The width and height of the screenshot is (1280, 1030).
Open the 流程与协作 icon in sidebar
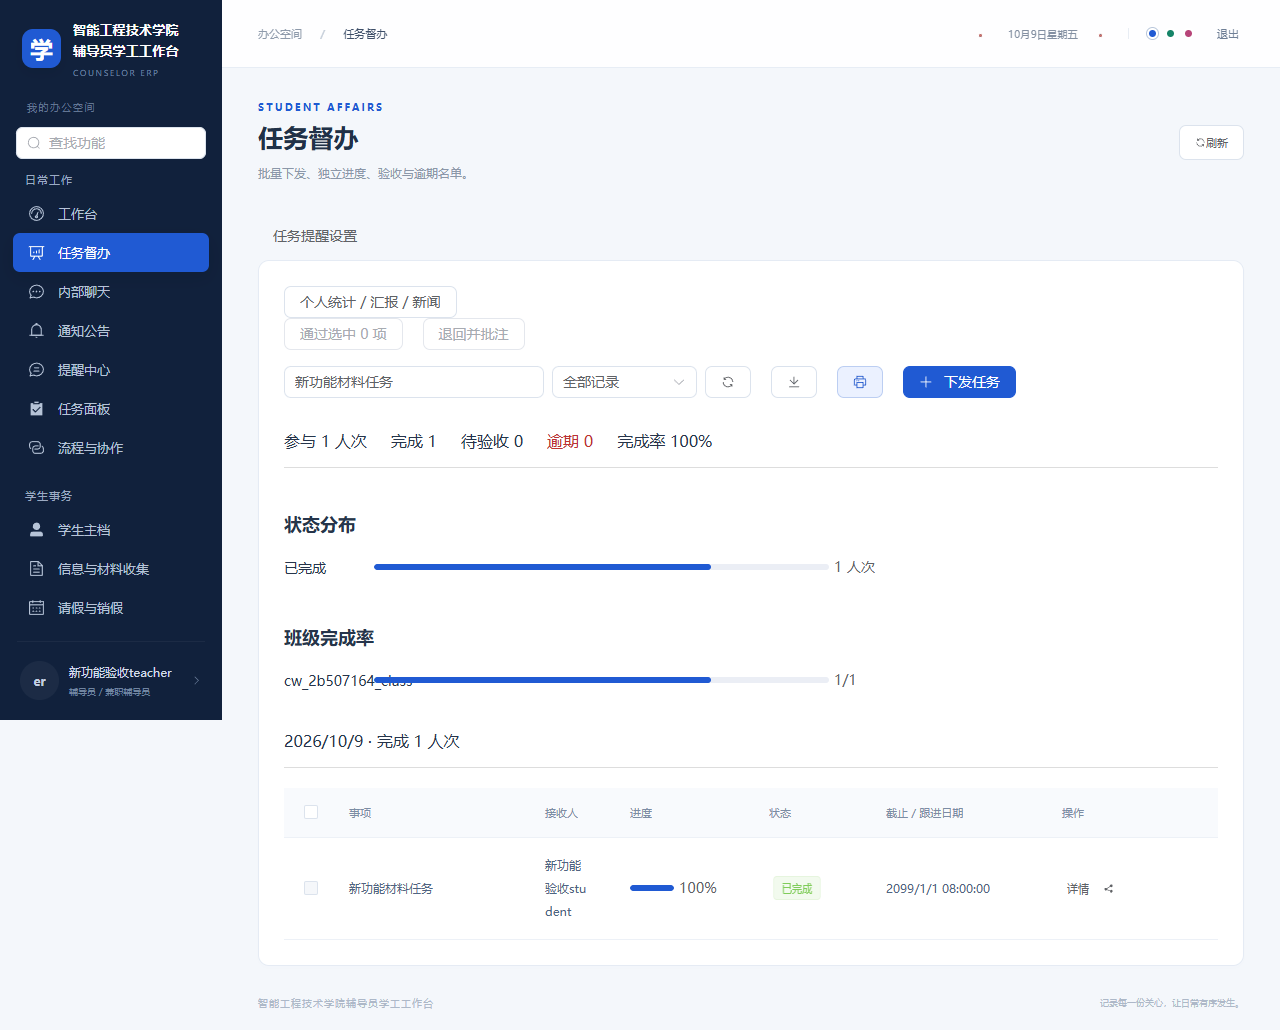coord(37,448)
